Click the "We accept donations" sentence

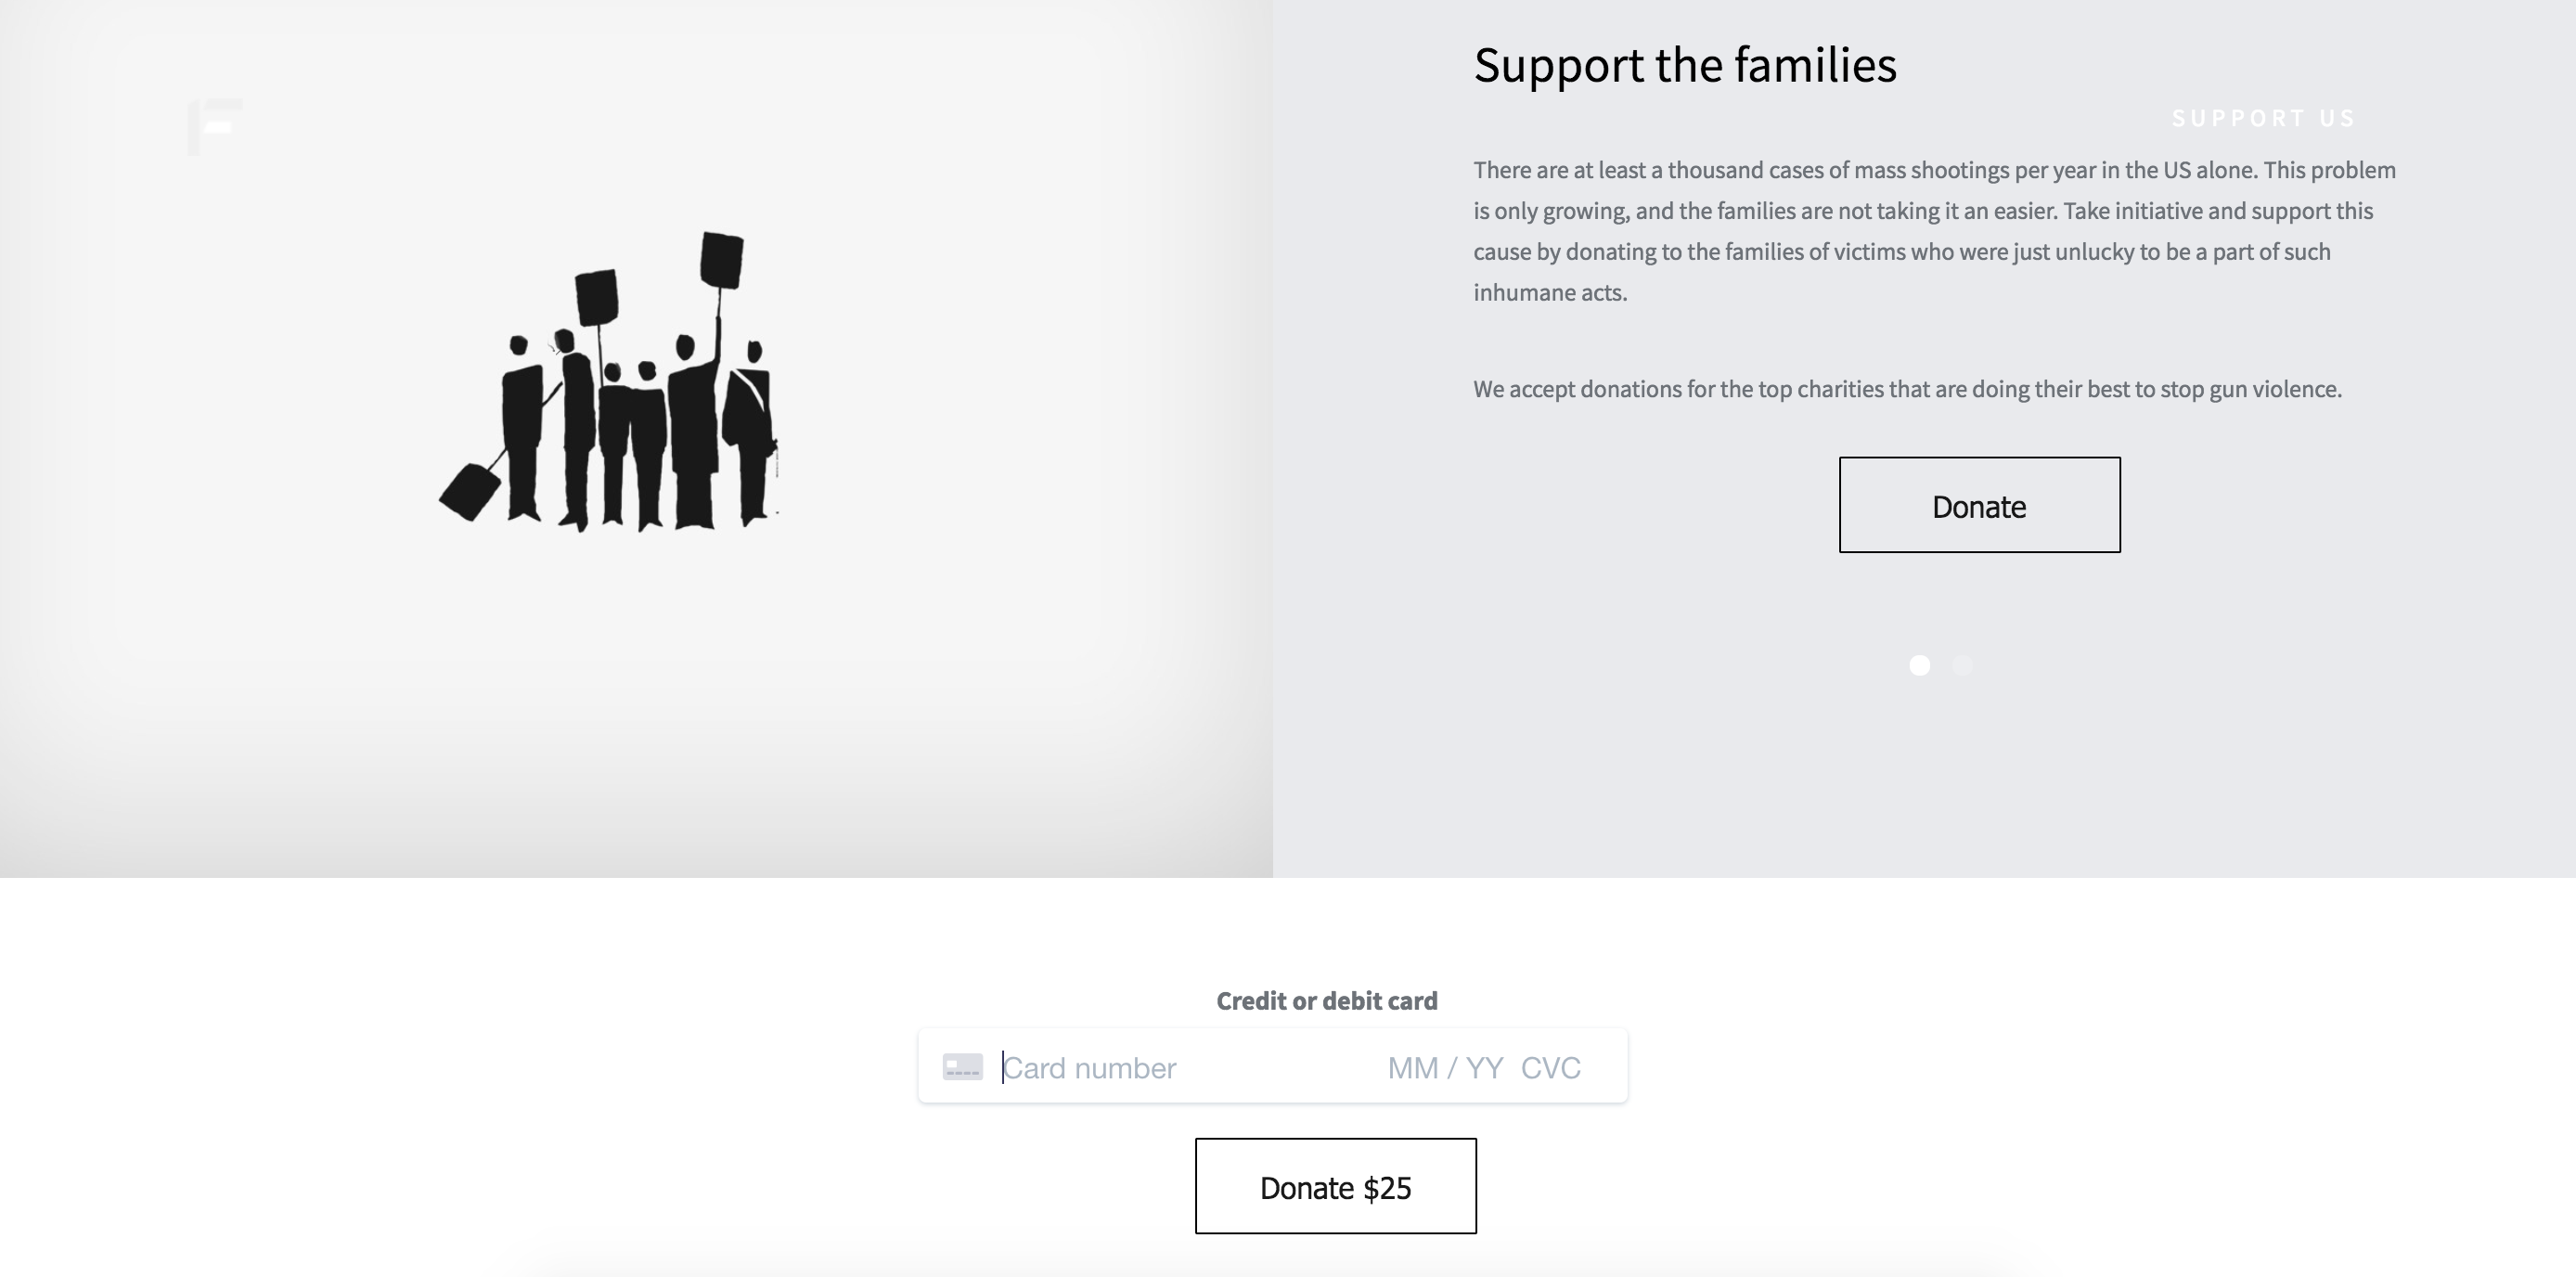click(x=1907, y=389)
